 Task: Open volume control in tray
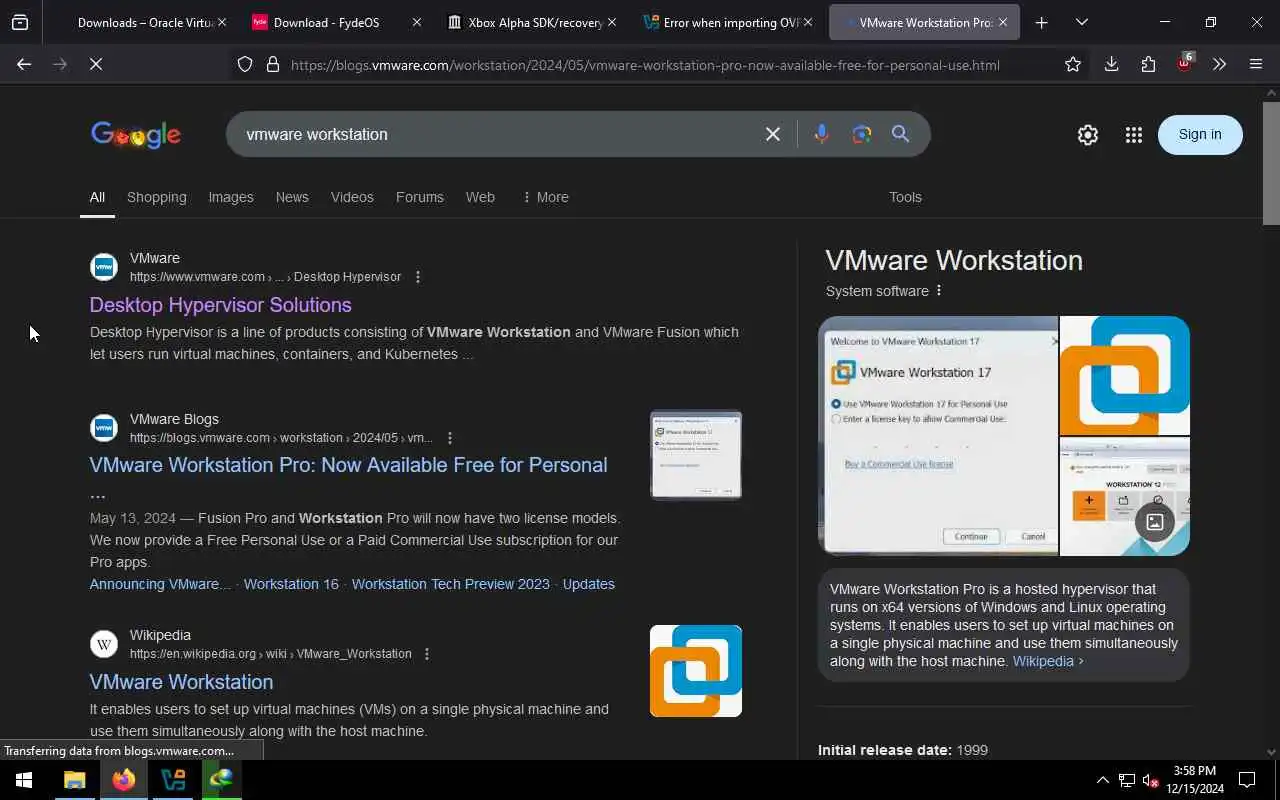click(x=1150, y=780)
